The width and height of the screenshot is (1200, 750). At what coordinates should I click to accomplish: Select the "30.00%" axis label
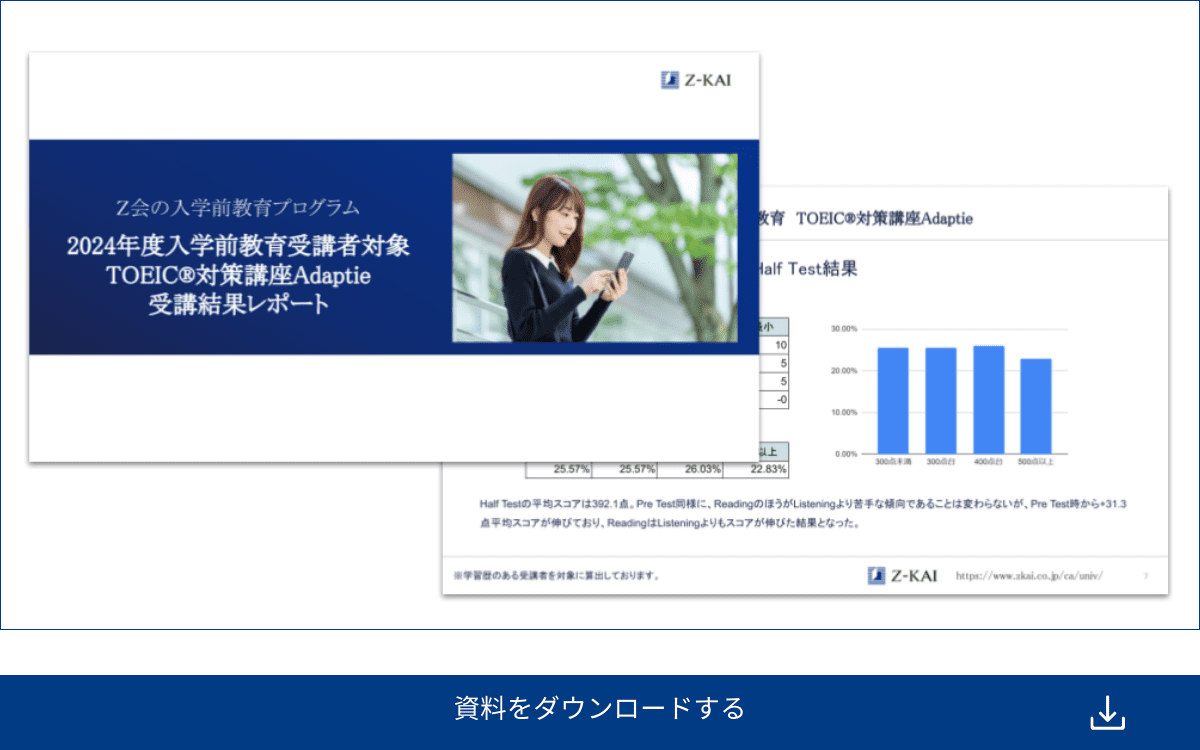pos(844,329)
